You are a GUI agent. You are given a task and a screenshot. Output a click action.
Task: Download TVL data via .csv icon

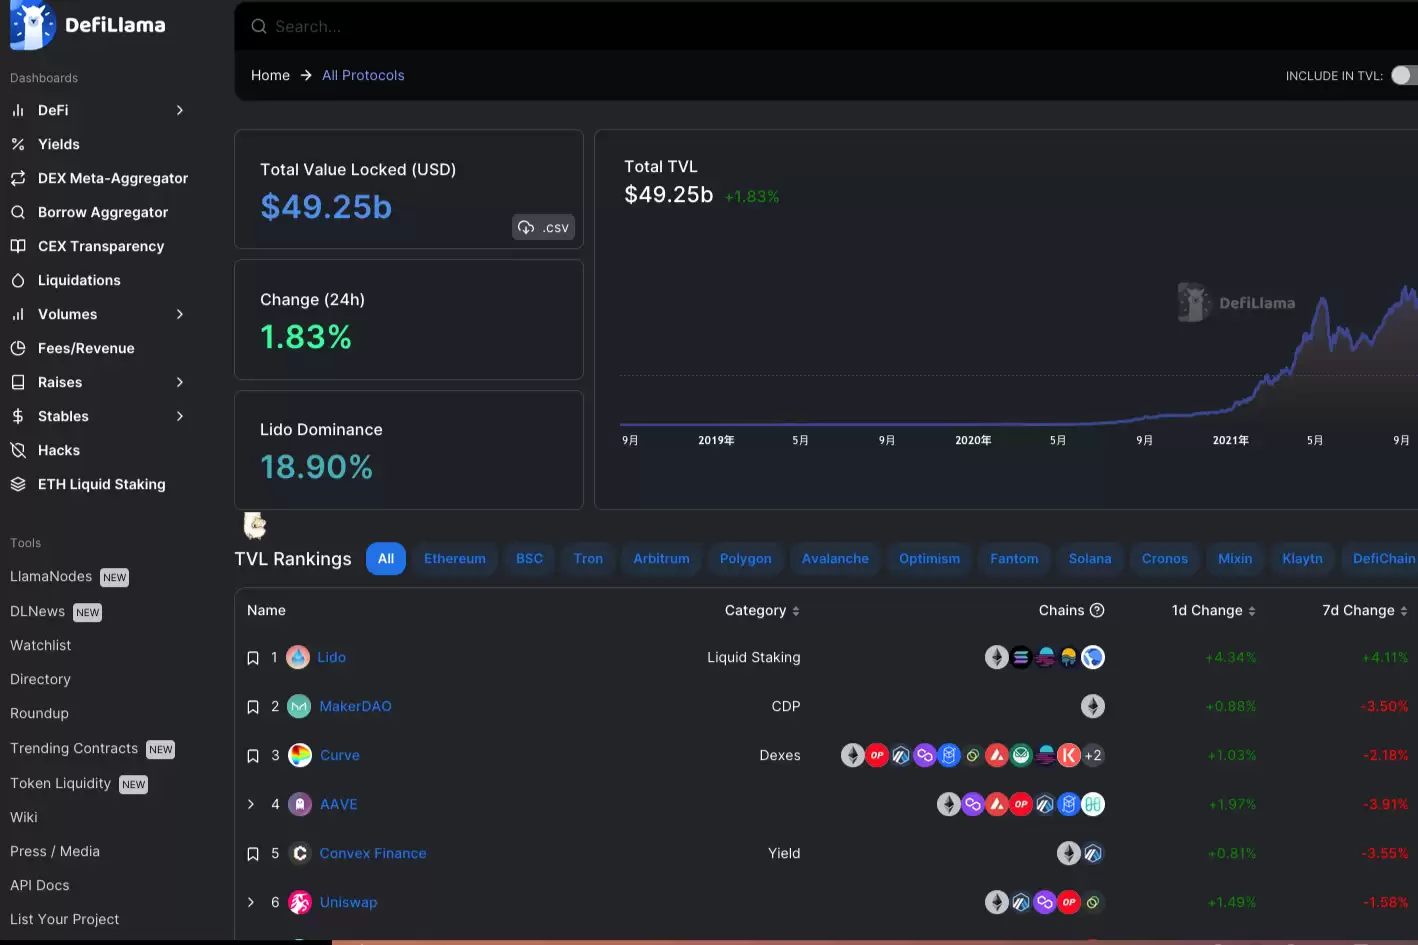[543, 228]
